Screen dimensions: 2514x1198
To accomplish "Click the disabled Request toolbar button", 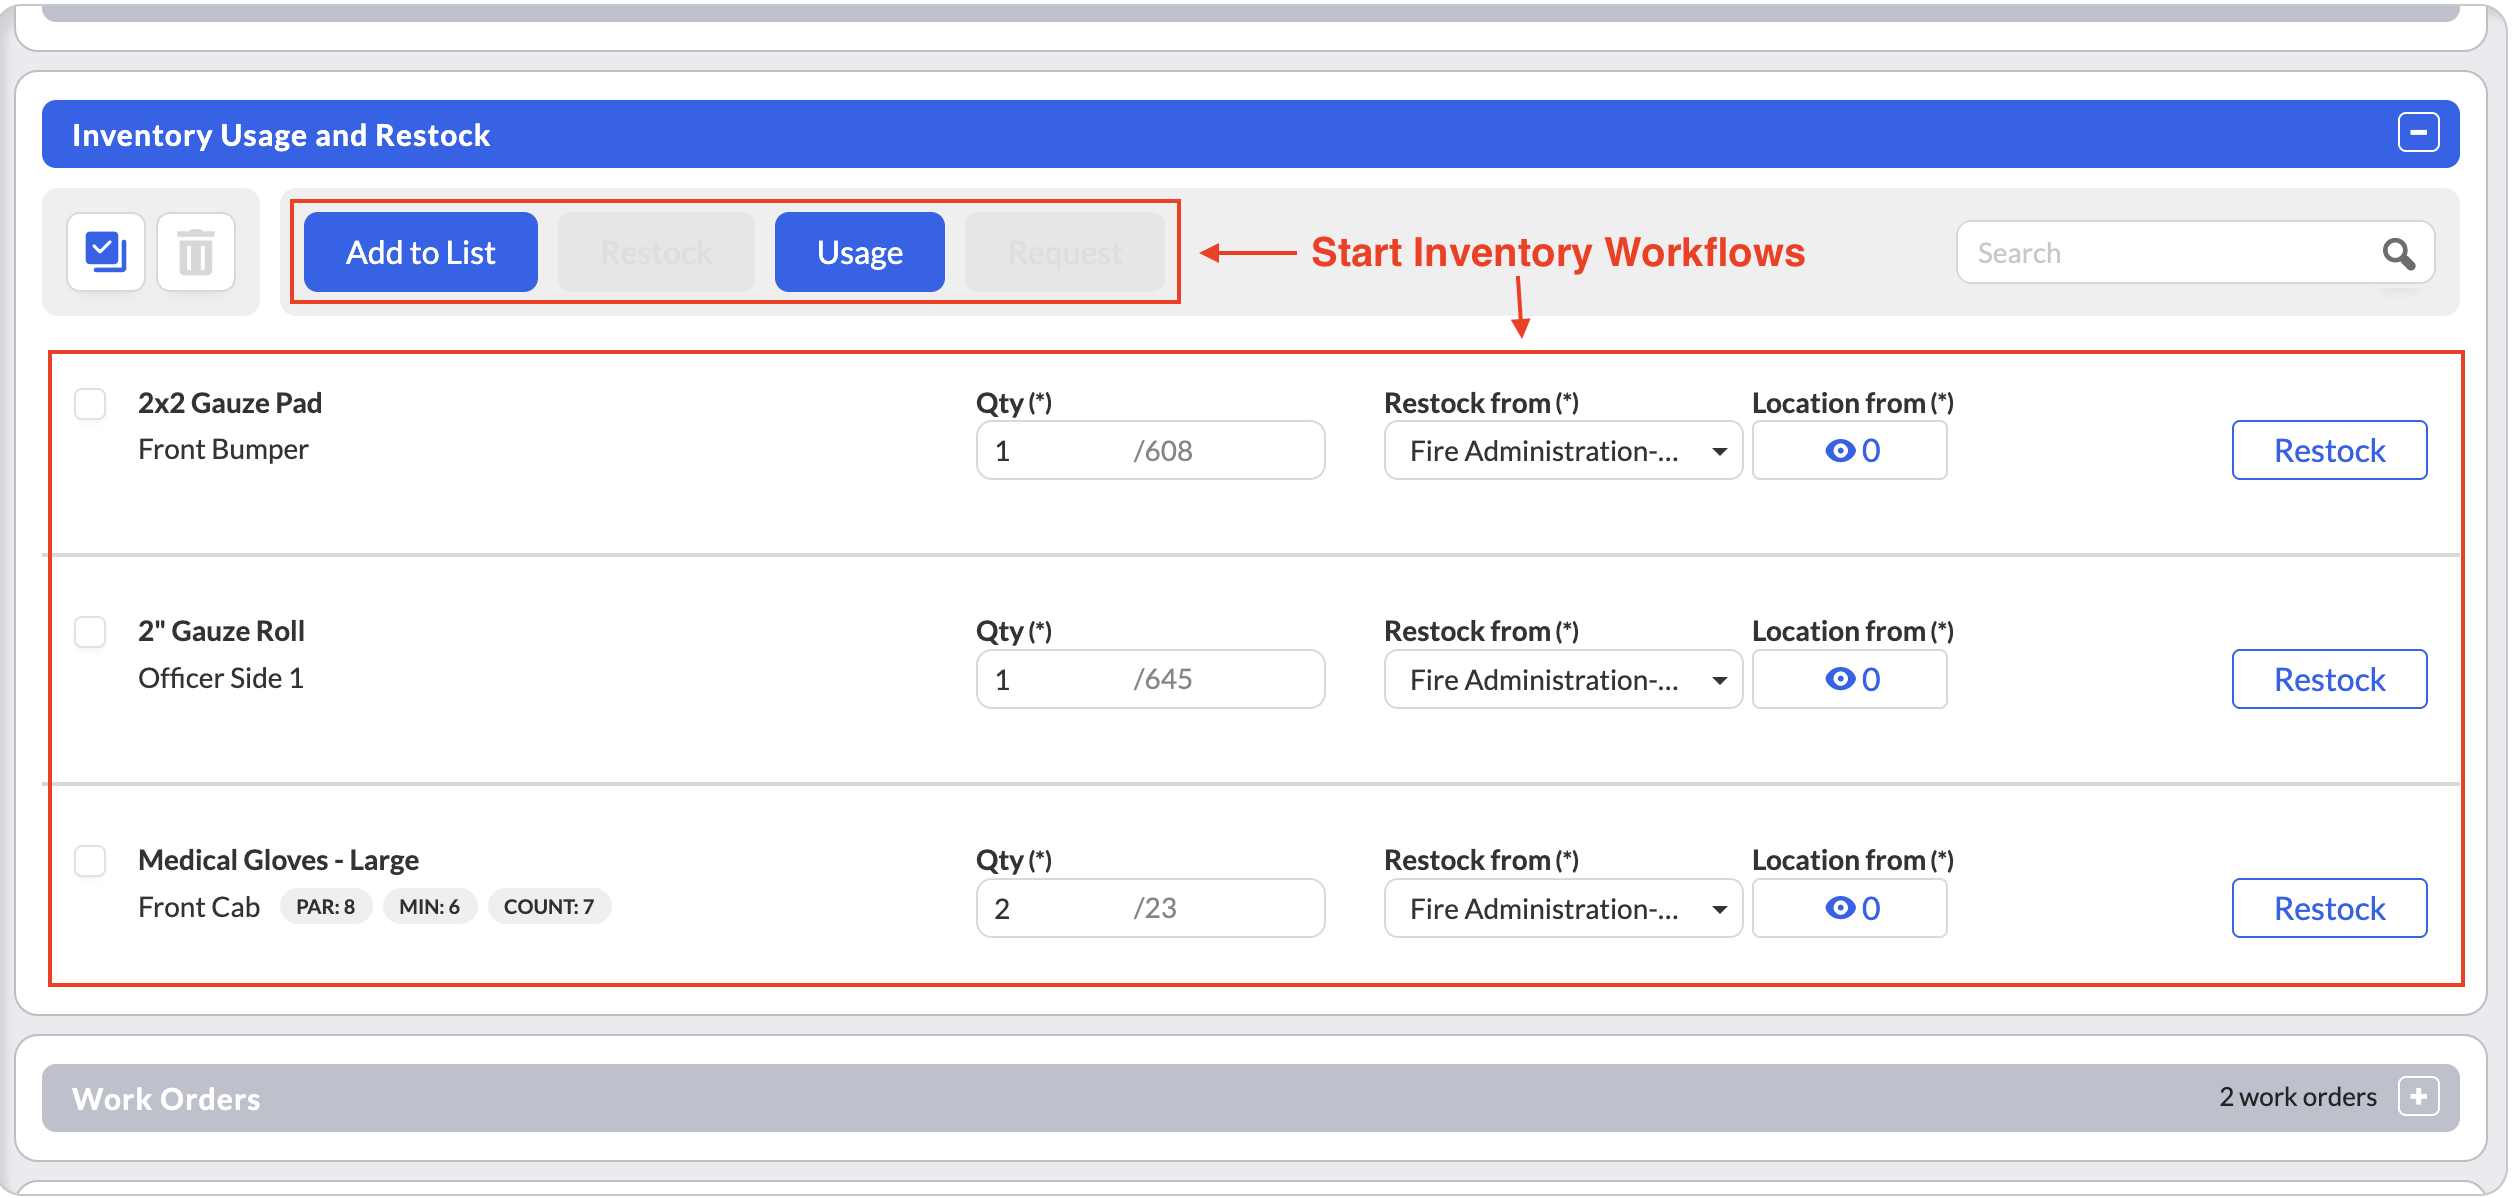I will click(1064, 252).
